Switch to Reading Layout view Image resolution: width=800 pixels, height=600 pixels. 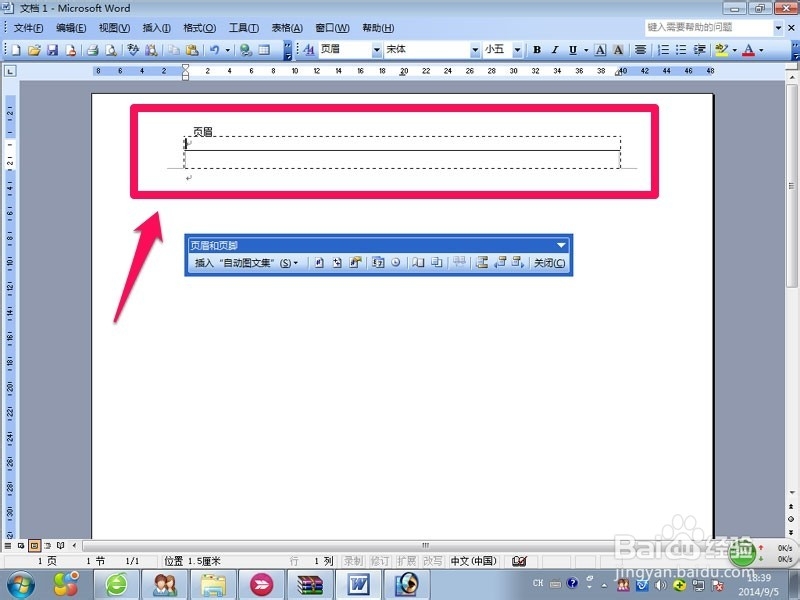click(x=60, y=546)
